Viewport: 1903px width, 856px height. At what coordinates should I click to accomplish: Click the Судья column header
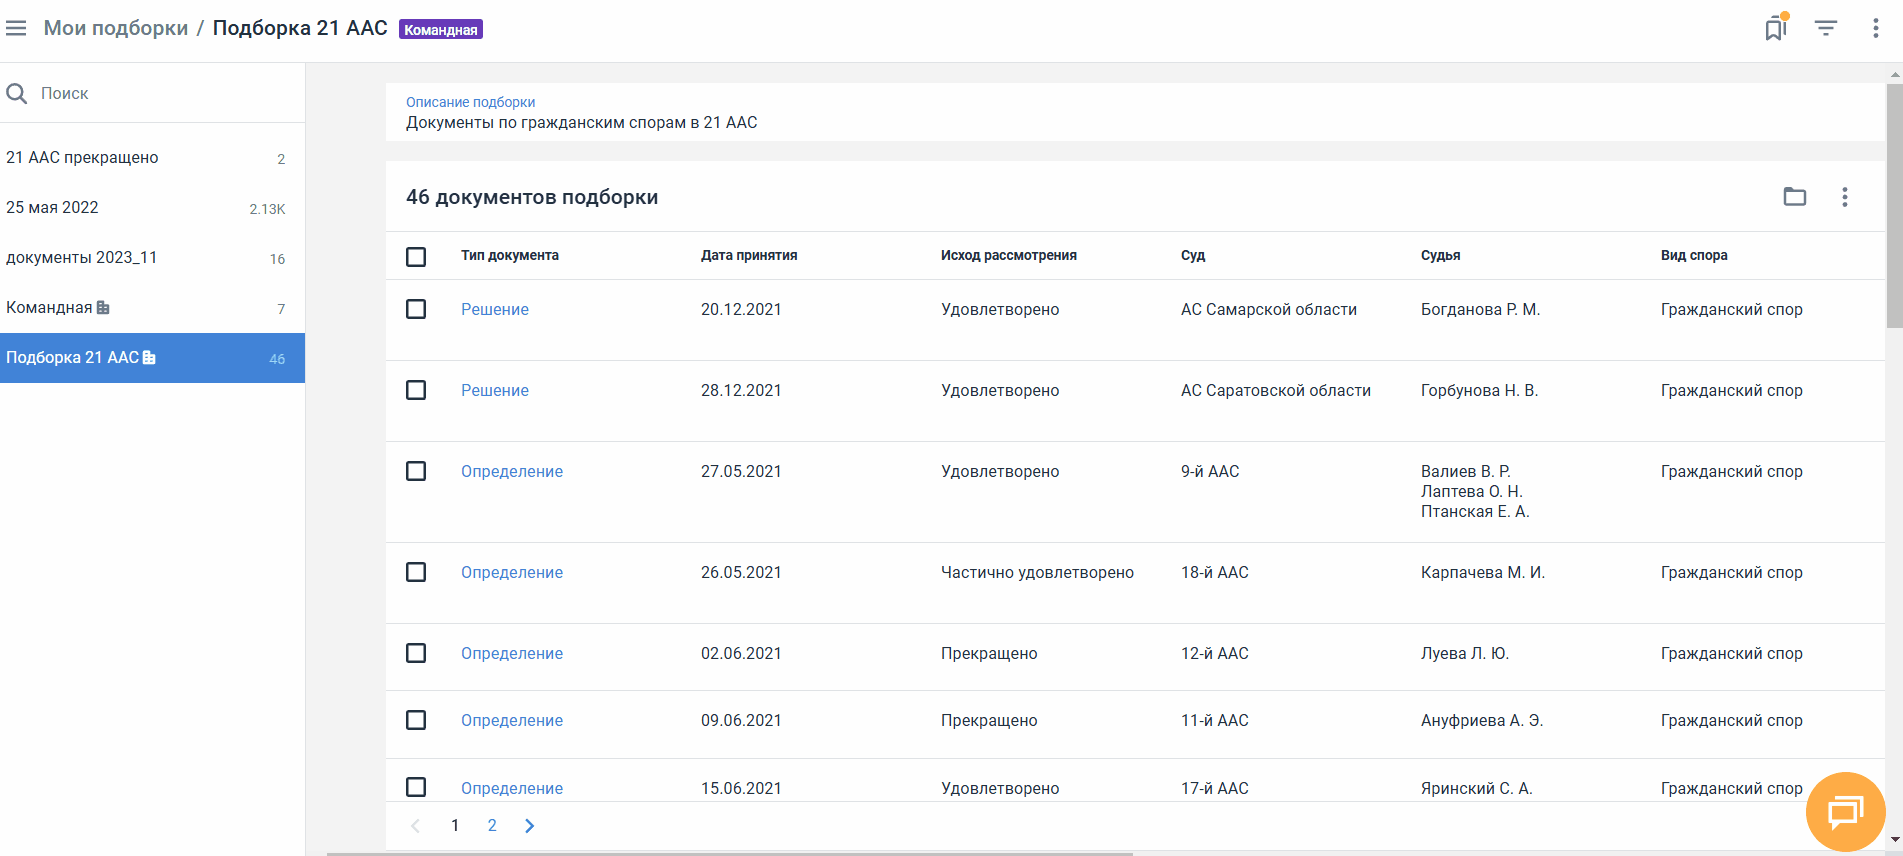point(1441,256)
